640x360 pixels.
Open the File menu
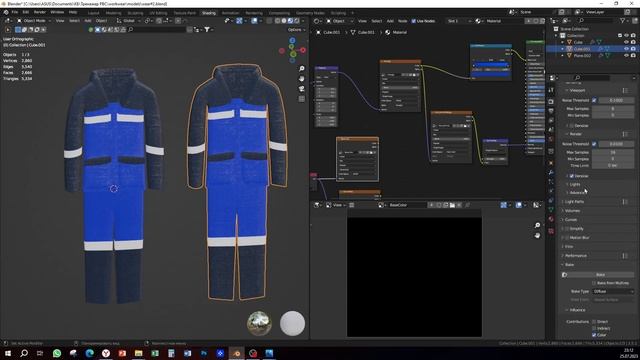pos(15,12)
